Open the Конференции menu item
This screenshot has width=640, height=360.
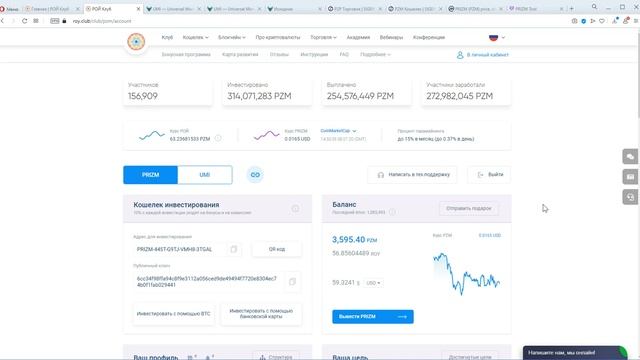point(429,38)
